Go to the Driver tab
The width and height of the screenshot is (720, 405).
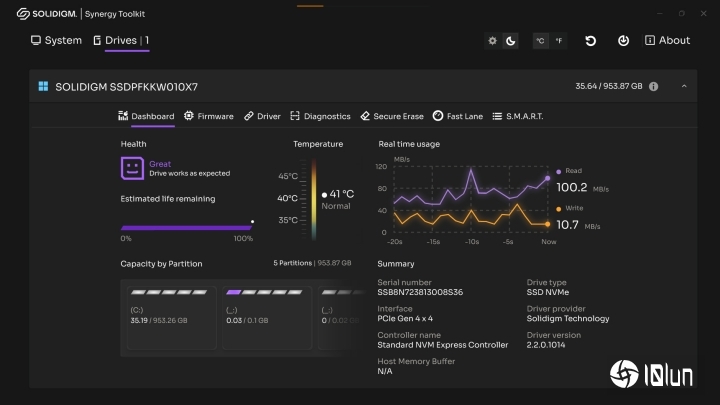pyautogui.click(x=262, y=117)
